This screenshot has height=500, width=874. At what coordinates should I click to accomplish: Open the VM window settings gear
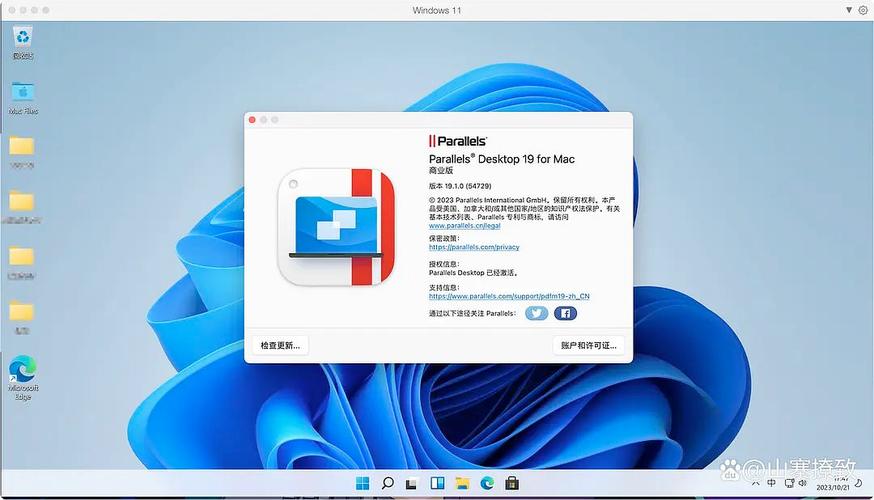pyautogui.click(x=863, y=10)
